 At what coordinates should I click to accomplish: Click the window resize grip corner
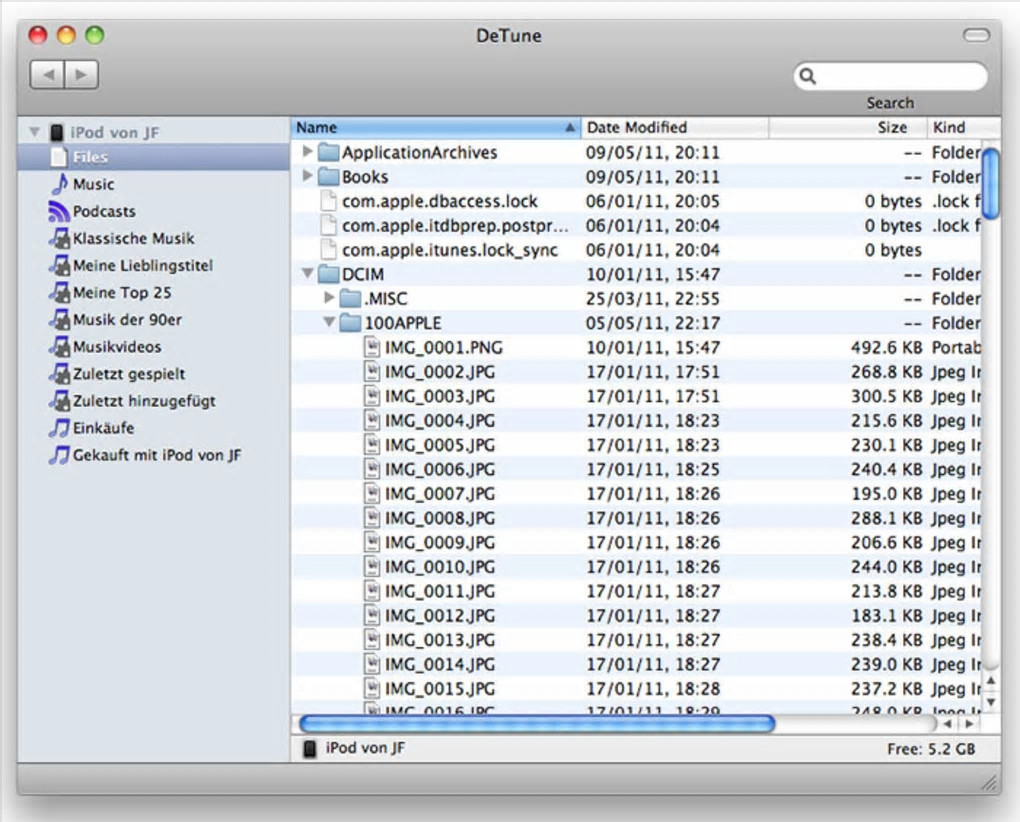989,783
